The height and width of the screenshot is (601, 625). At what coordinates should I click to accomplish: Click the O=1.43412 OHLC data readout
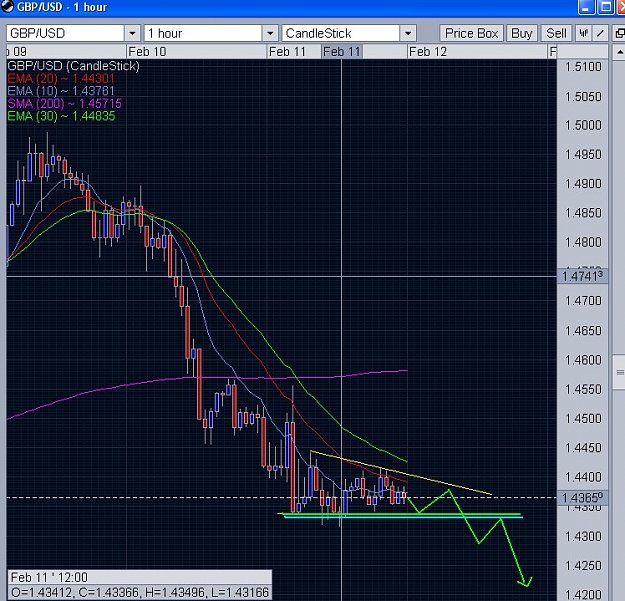point(140,592)
